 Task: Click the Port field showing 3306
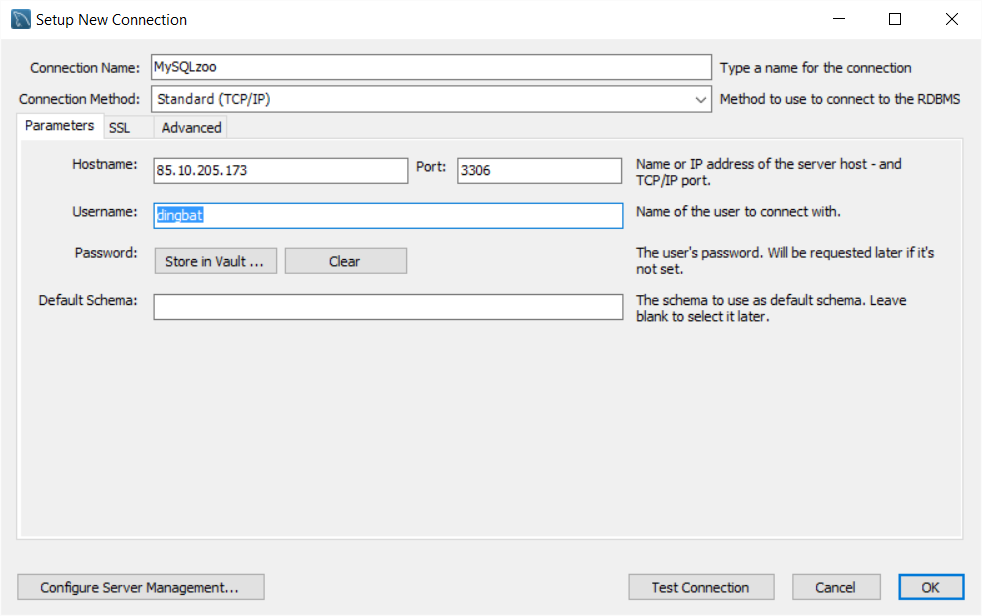(539, 170)
